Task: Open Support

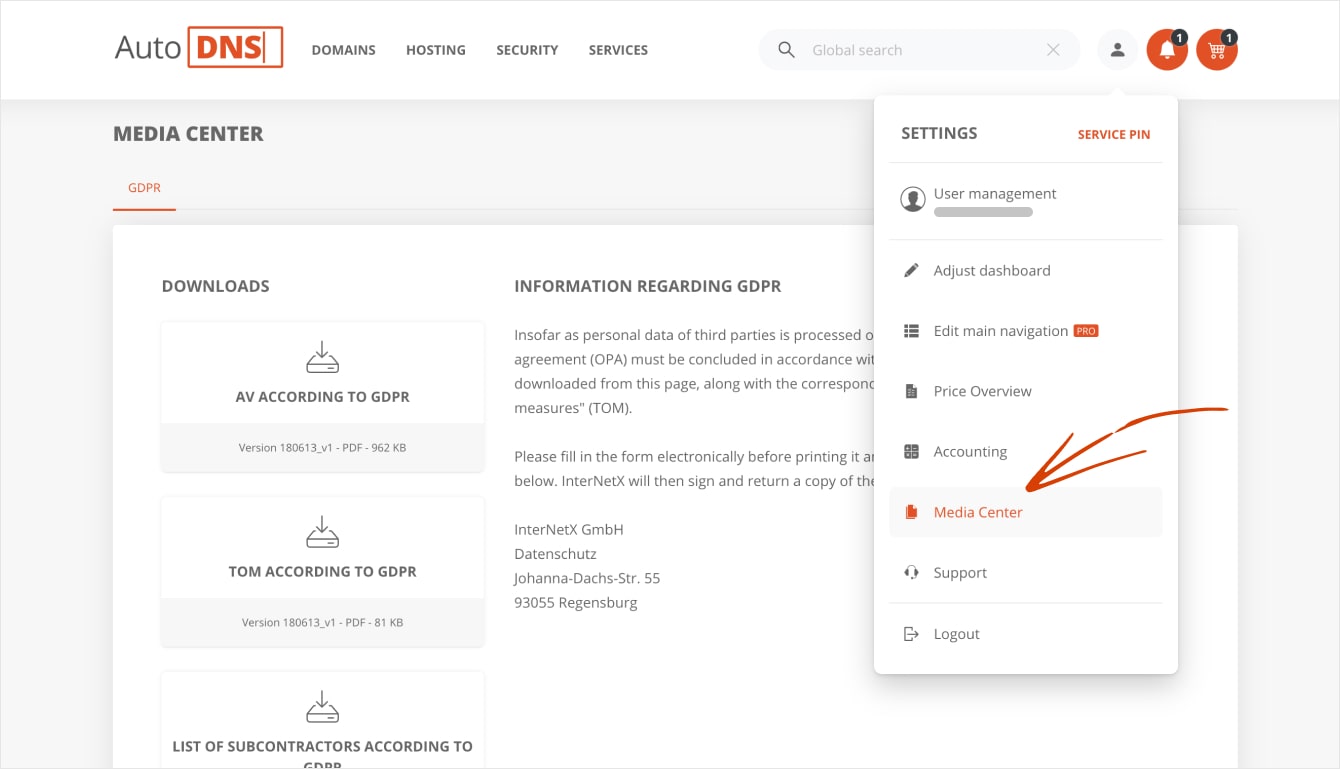Action: [1026, 573]
